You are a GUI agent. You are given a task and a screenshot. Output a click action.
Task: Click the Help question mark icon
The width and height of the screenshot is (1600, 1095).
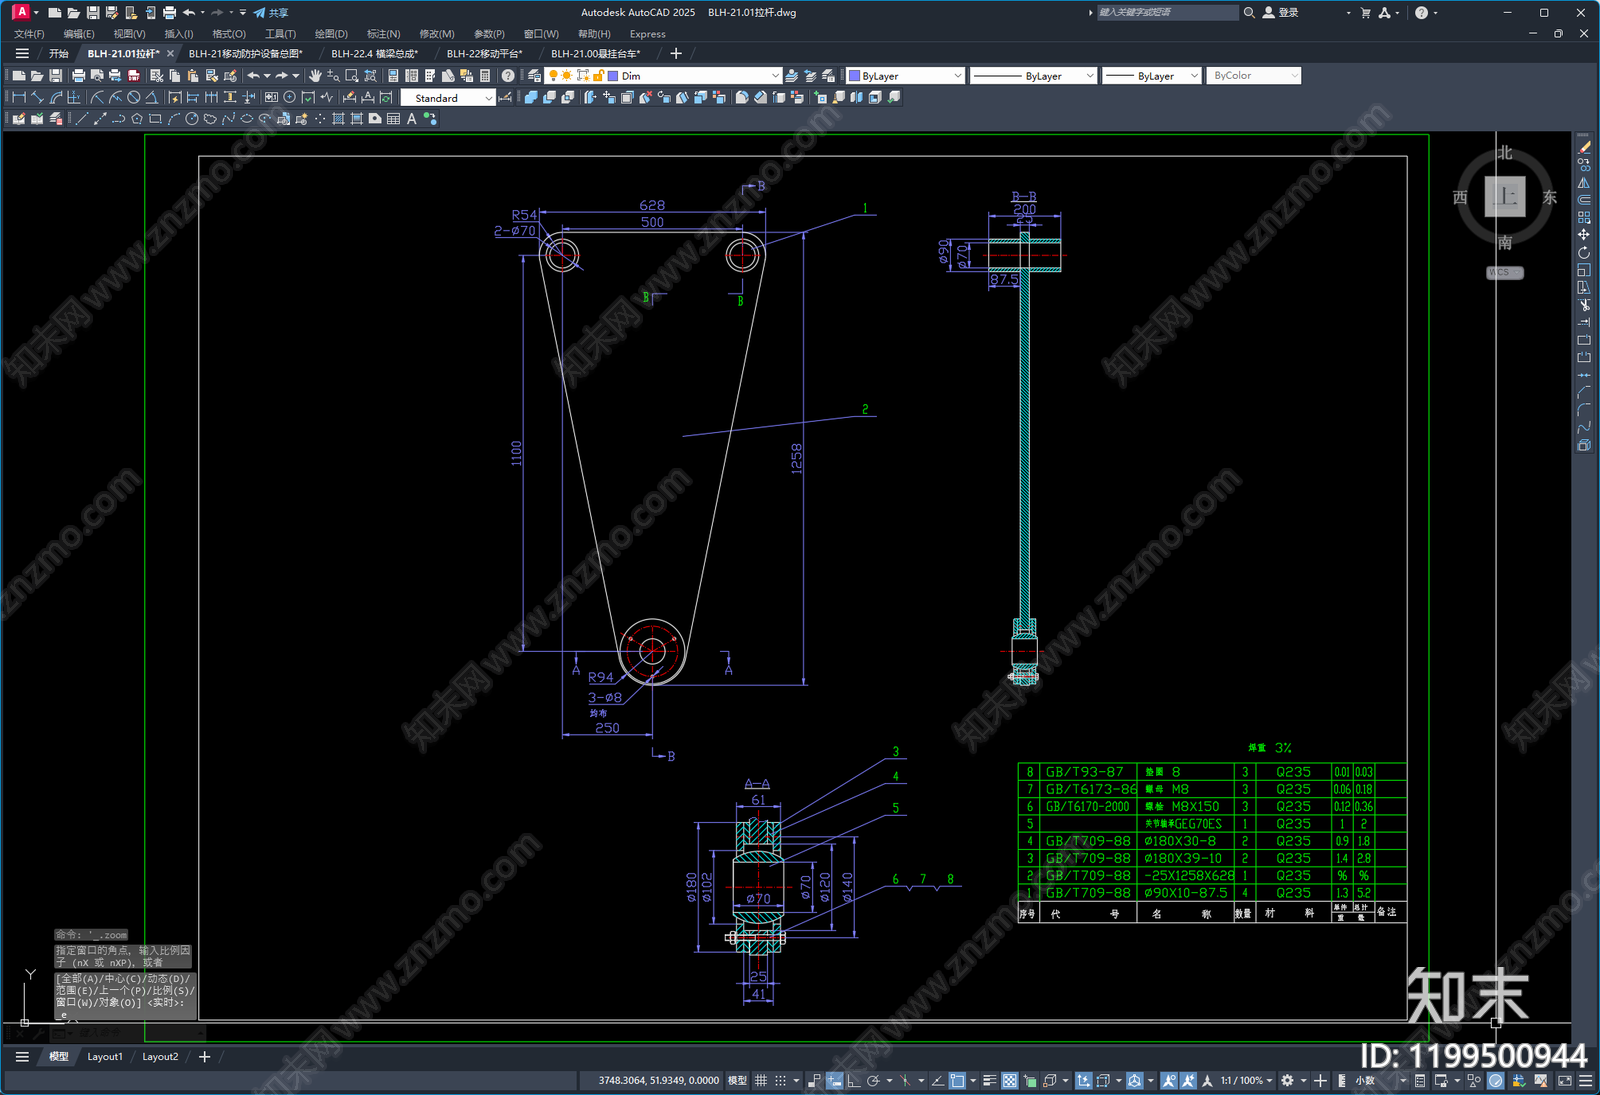[508, 76]
